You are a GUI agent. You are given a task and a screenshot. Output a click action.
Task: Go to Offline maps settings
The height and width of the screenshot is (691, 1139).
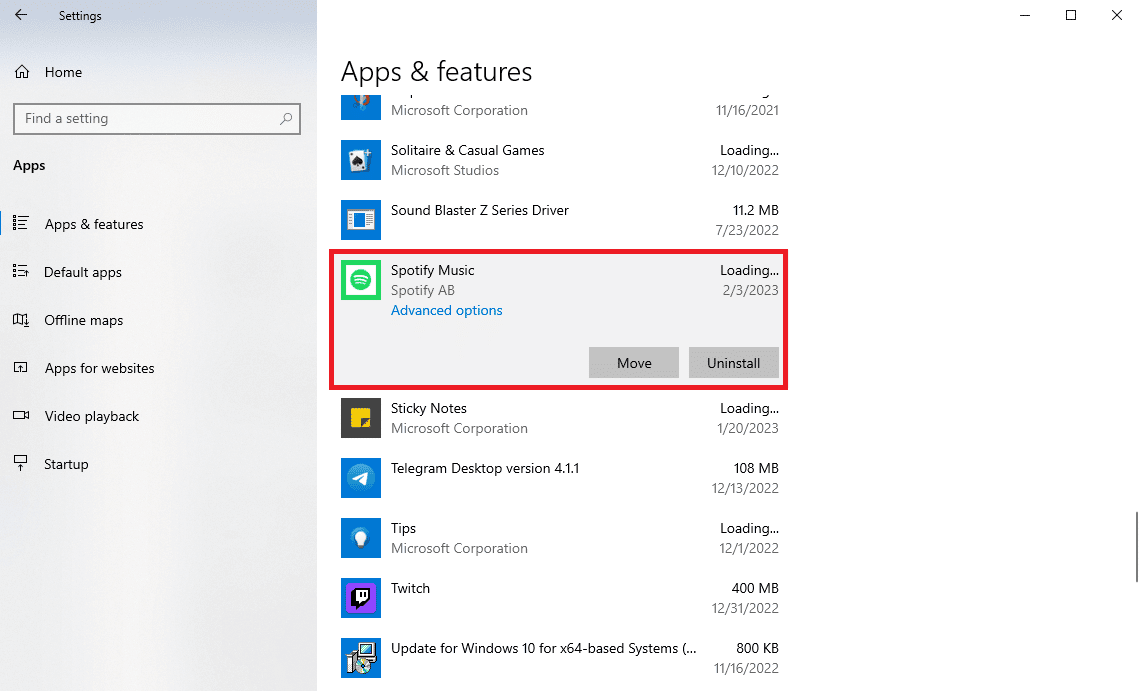click(x=84, y=320)
